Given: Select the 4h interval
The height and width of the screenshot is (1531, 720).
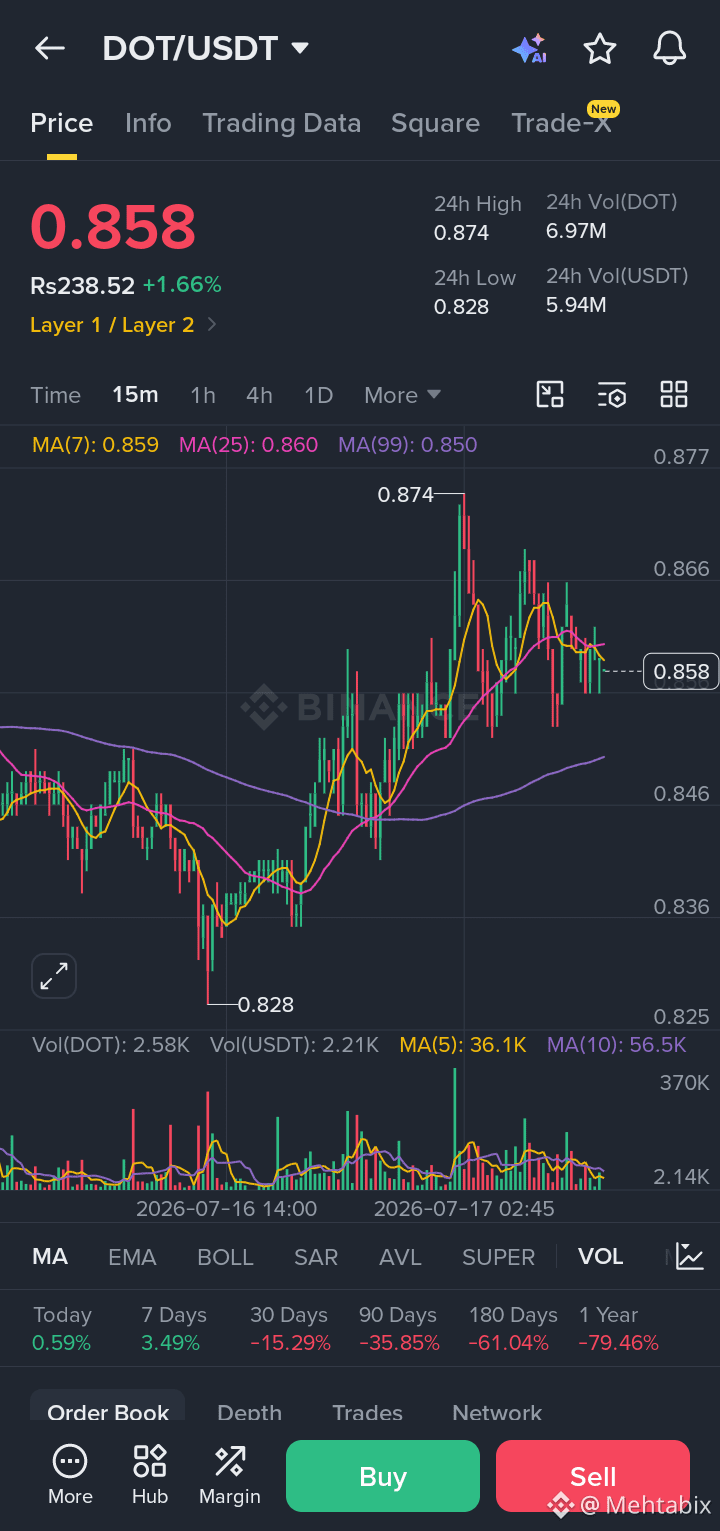Looking at the screenshot, I should tap(259, 395).
